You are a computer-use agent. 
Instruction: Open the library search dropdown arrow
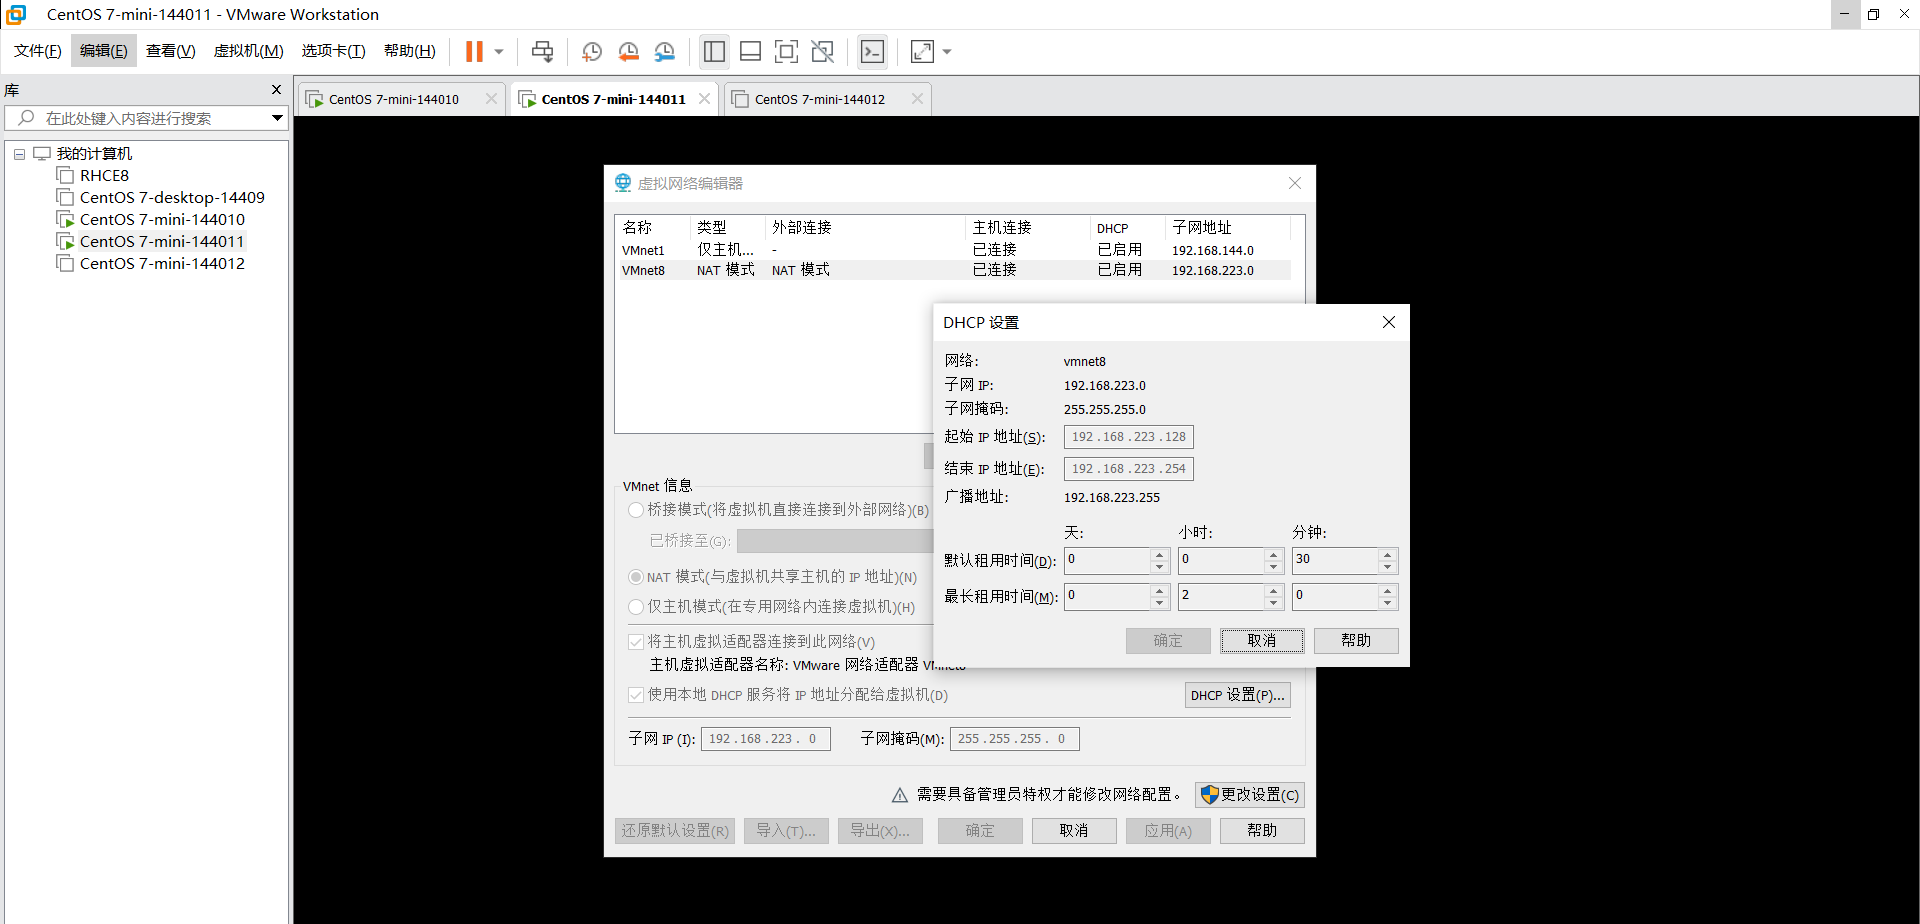[x=277, y=118]
